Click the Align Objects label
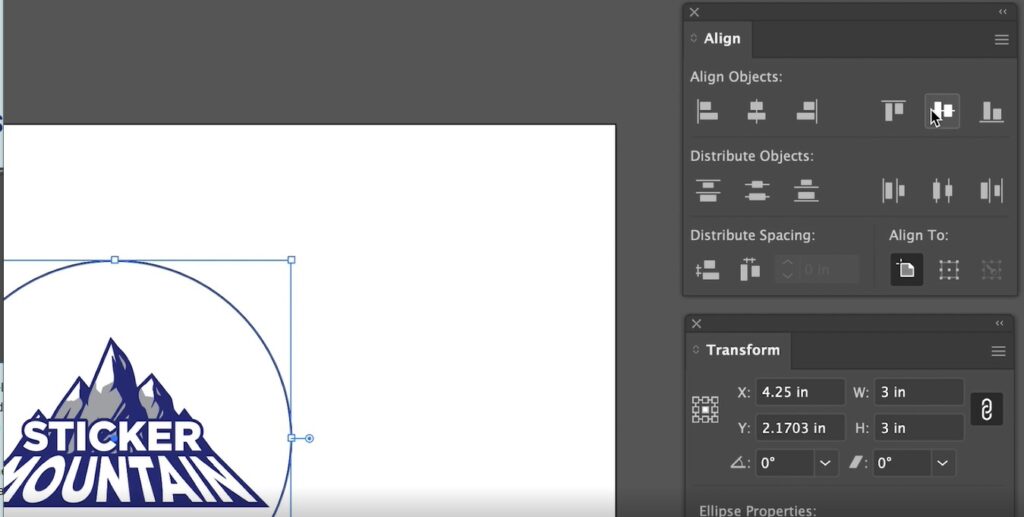This screenshot has height=517, width=1024. pyautogui.click(x=736, y=77)
